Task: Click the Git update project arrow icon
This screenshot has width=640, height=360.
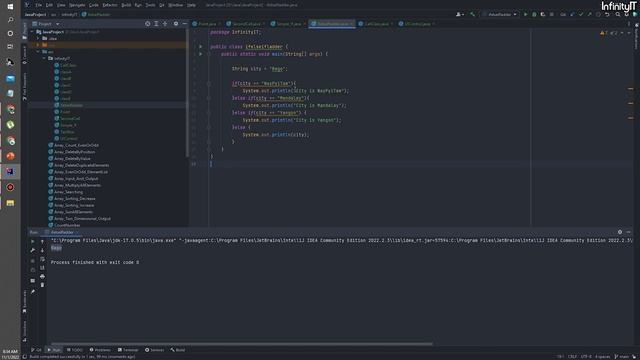Action: pos(572,14)
